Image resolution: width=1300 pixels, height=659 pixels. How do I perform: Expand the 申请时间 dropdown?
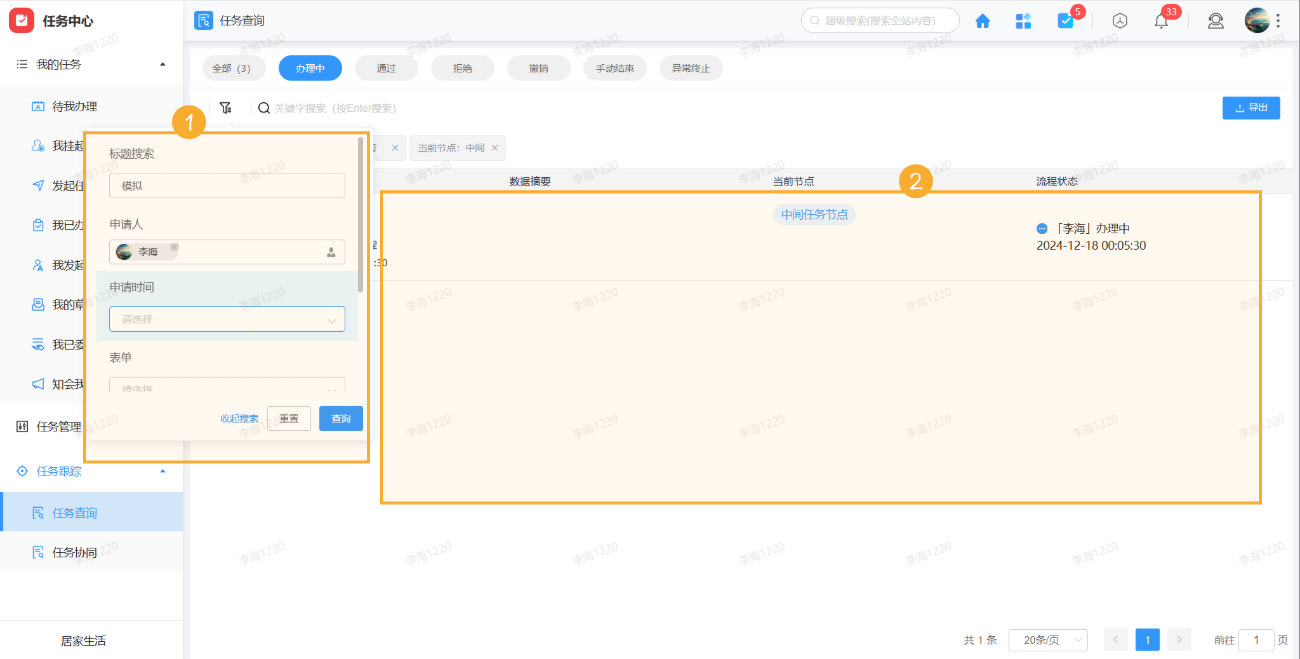pyautogui.click(x=227, y=320)
